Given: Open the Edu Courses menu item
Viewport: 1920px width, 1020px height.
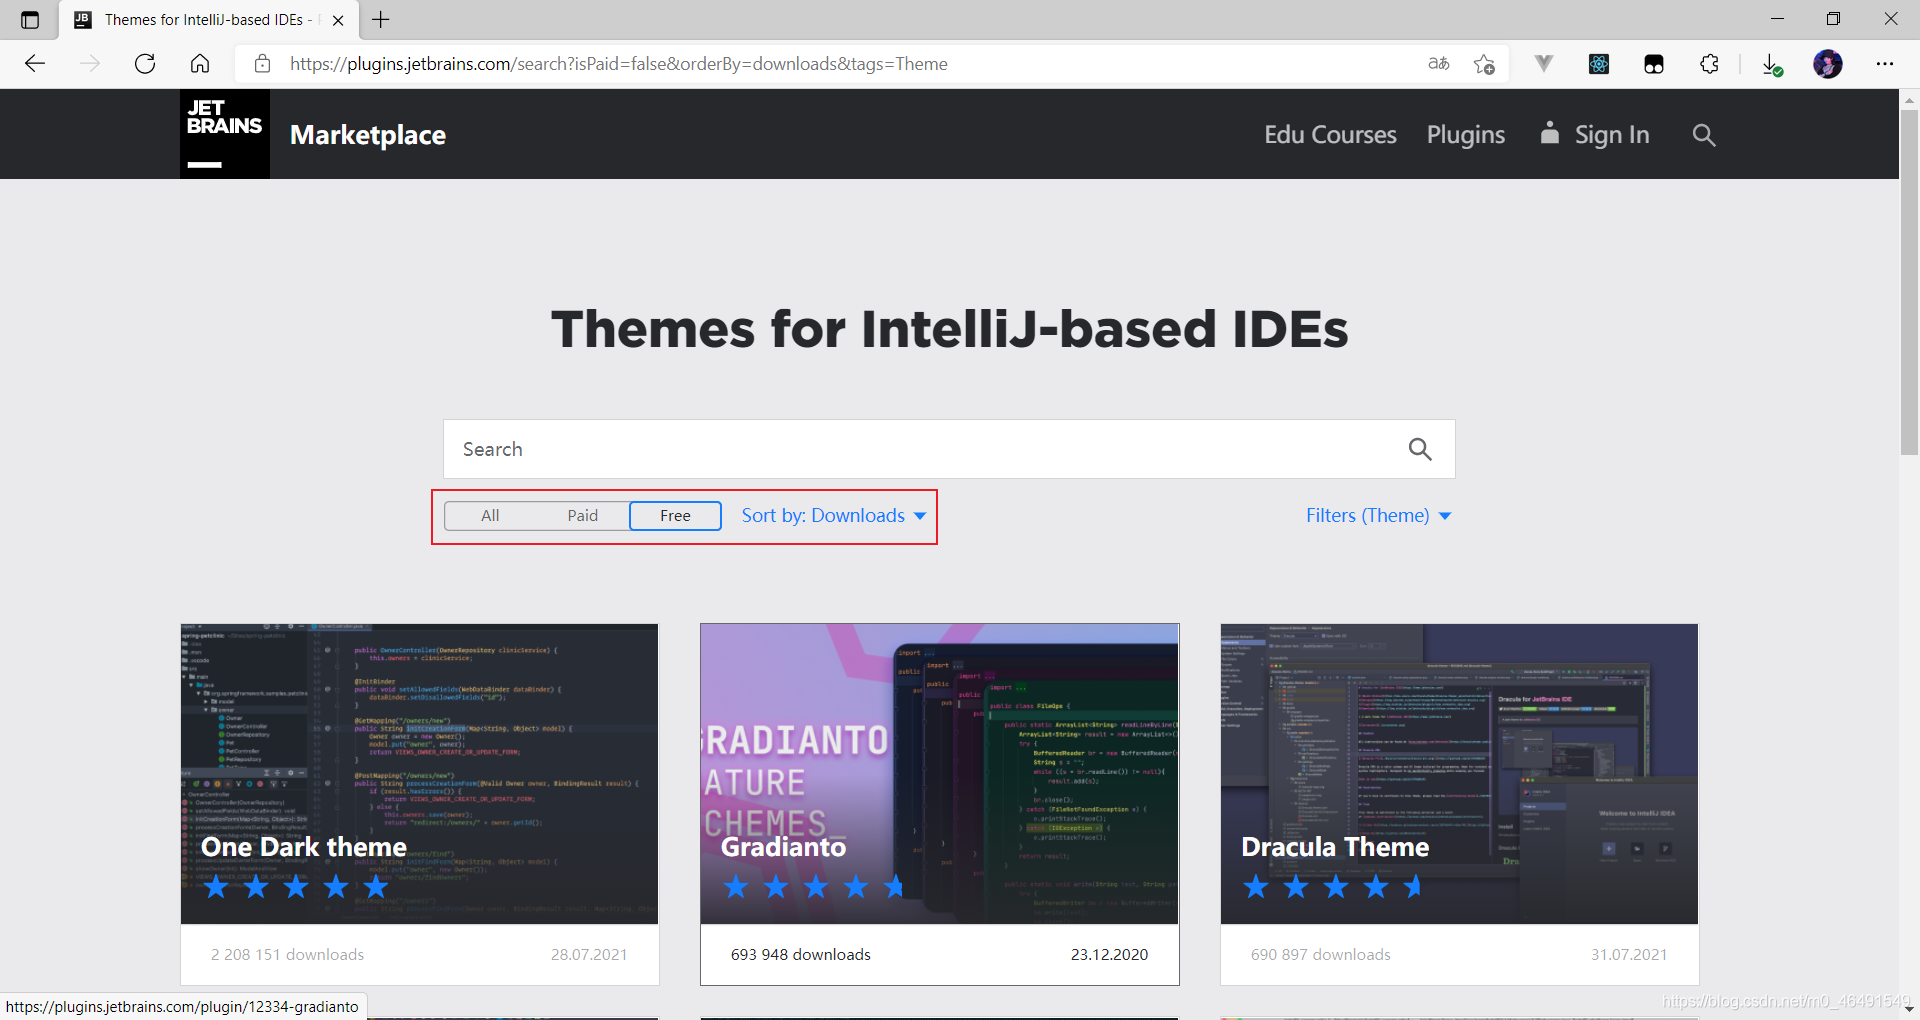Looking at the screenshot, I should pos(1330,135).
